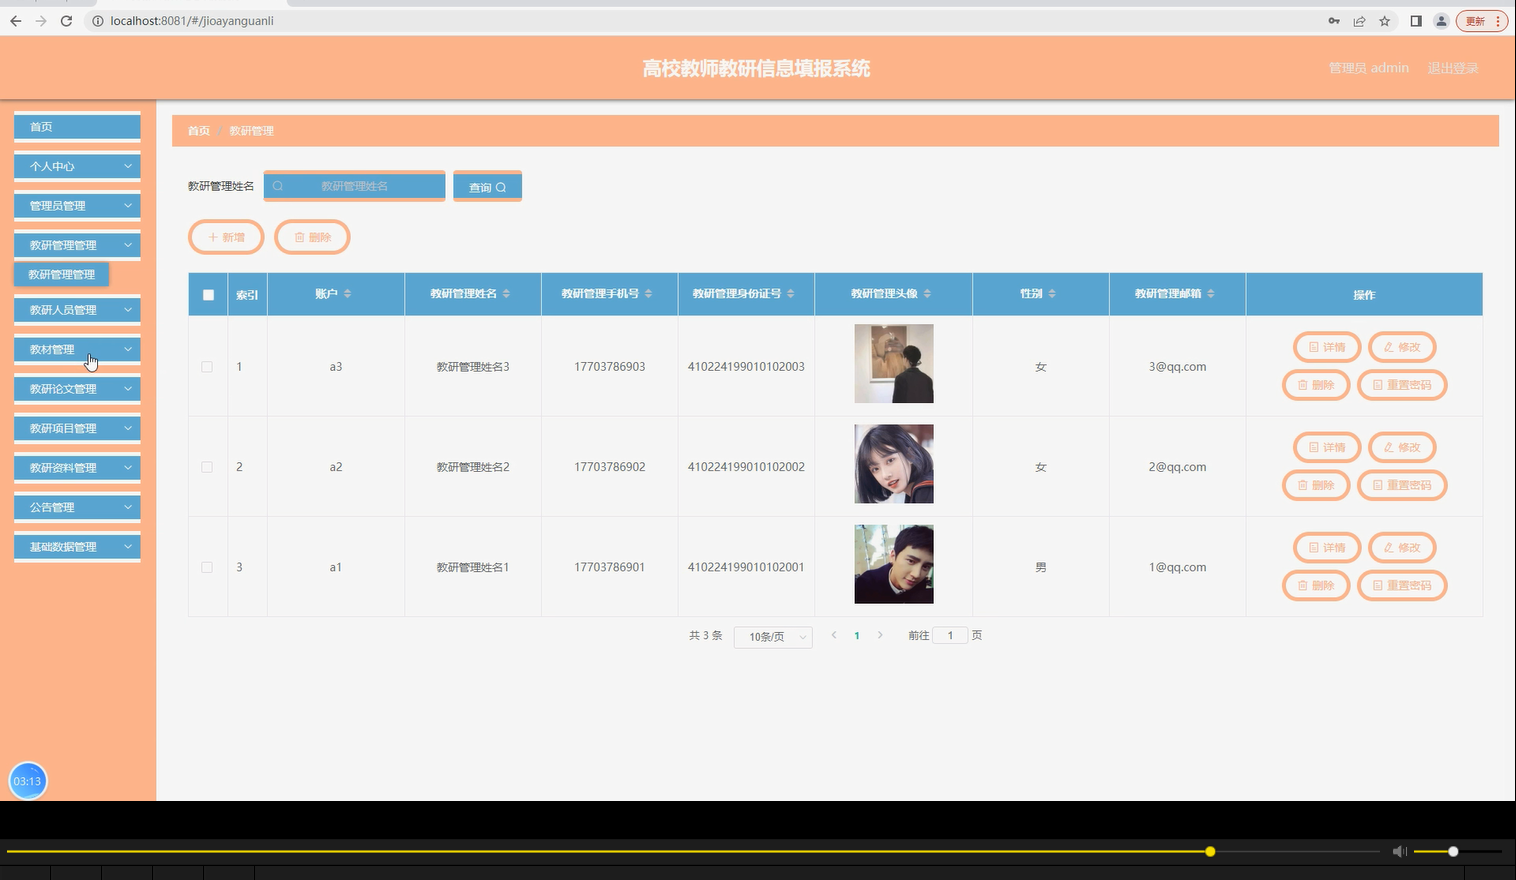1516x880 pixels.
Task: Mute the video using the speaker icon
Action: click(x=1399, y=851)
